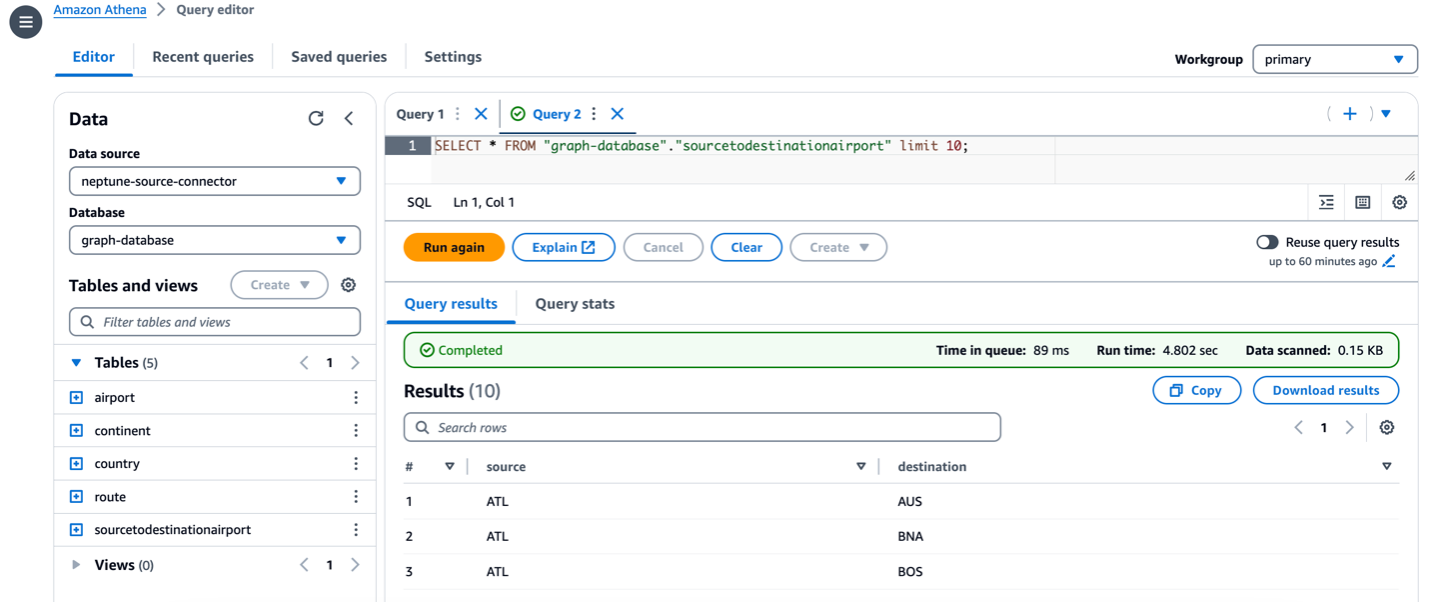Expand the Views section
The width and height of the screenshot is (1430, 605).
click(x=77, y=564)
